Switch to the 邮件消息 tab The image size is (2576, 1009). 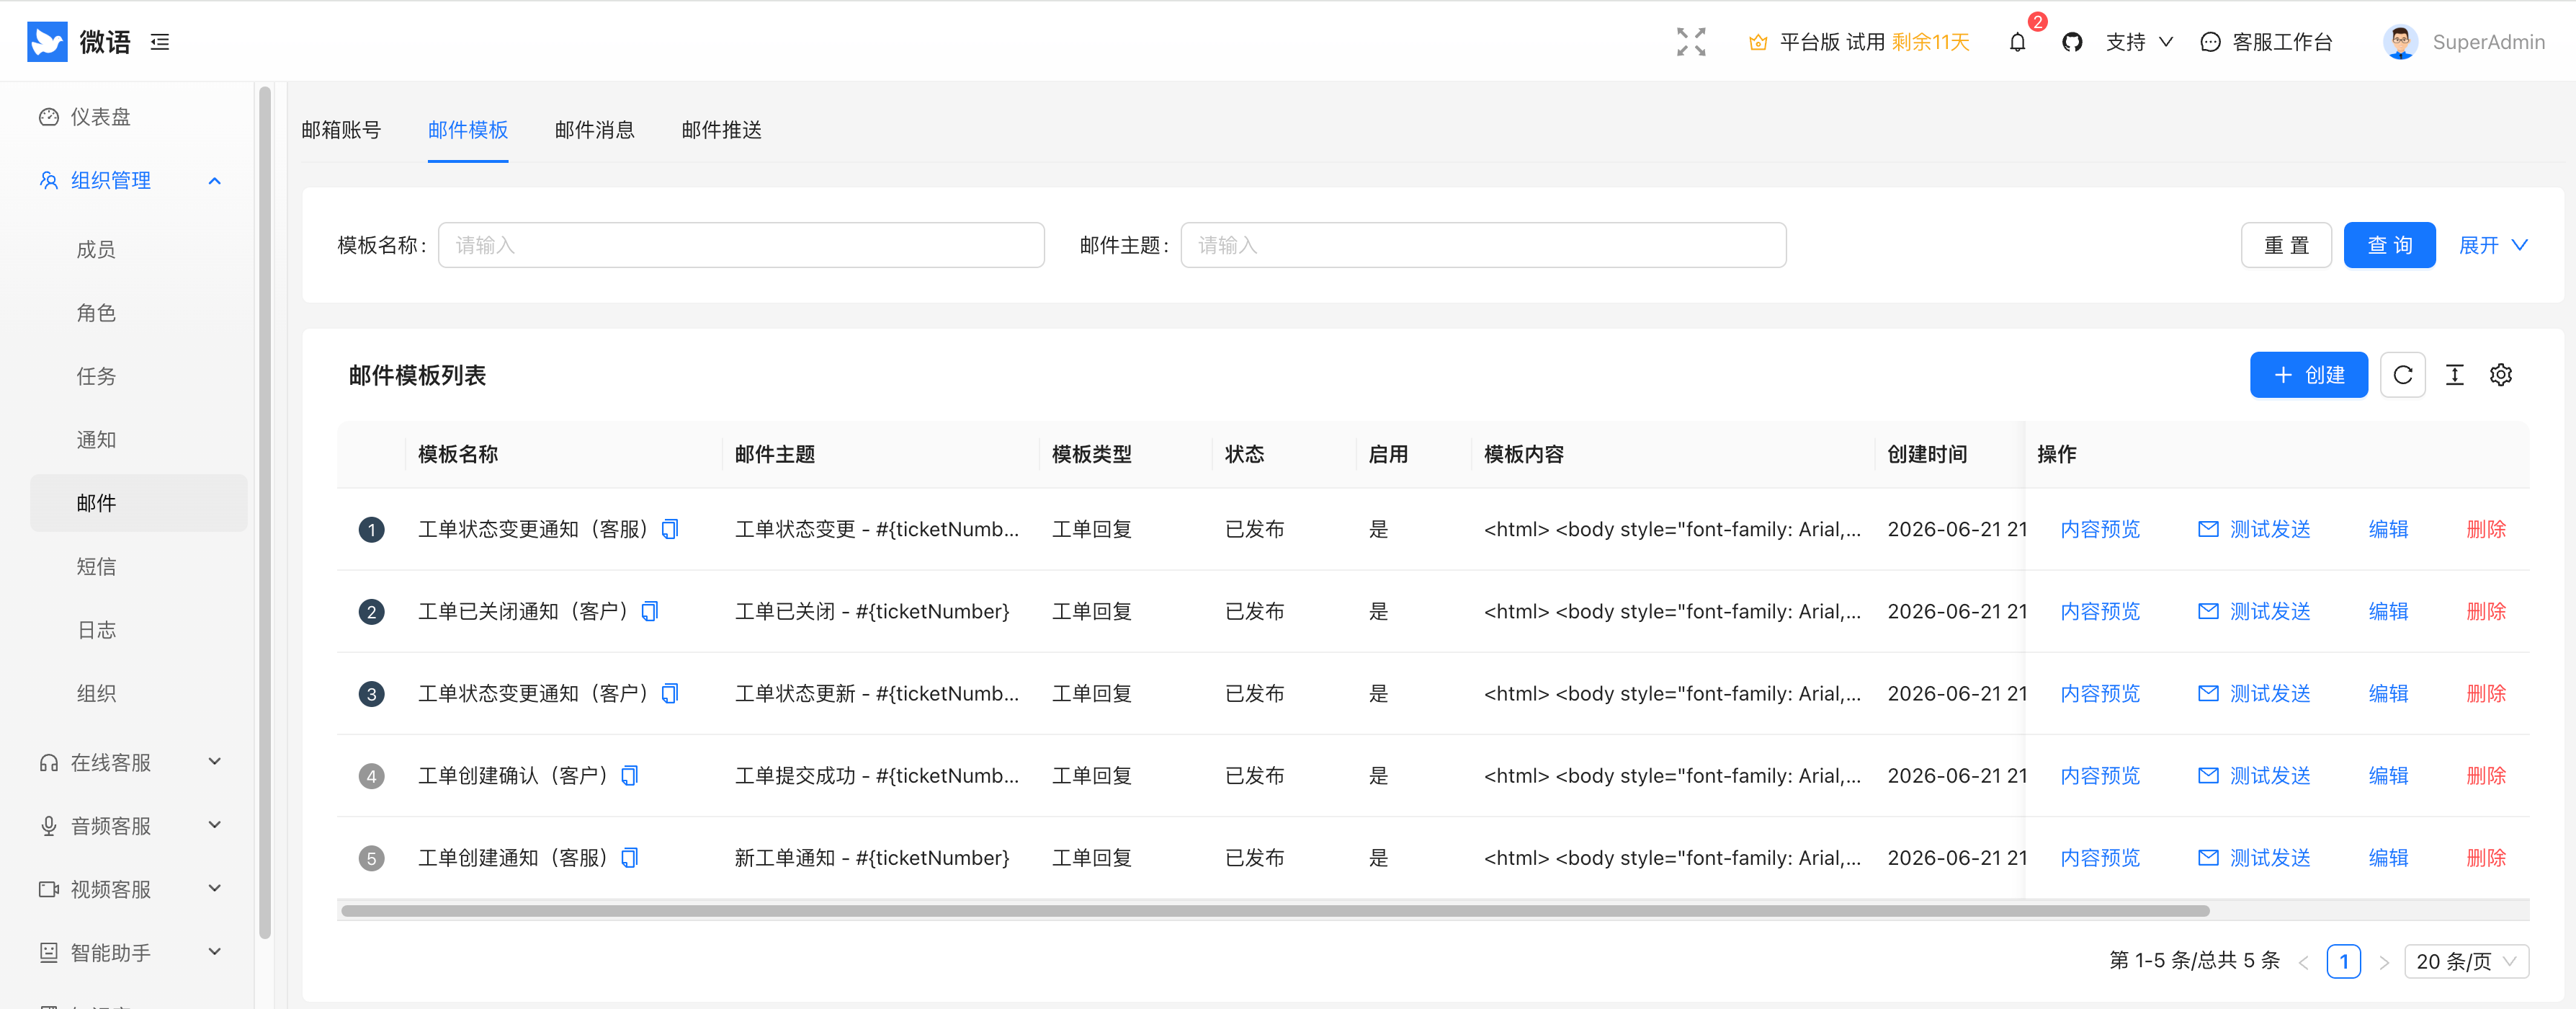(x=594, y=130)
